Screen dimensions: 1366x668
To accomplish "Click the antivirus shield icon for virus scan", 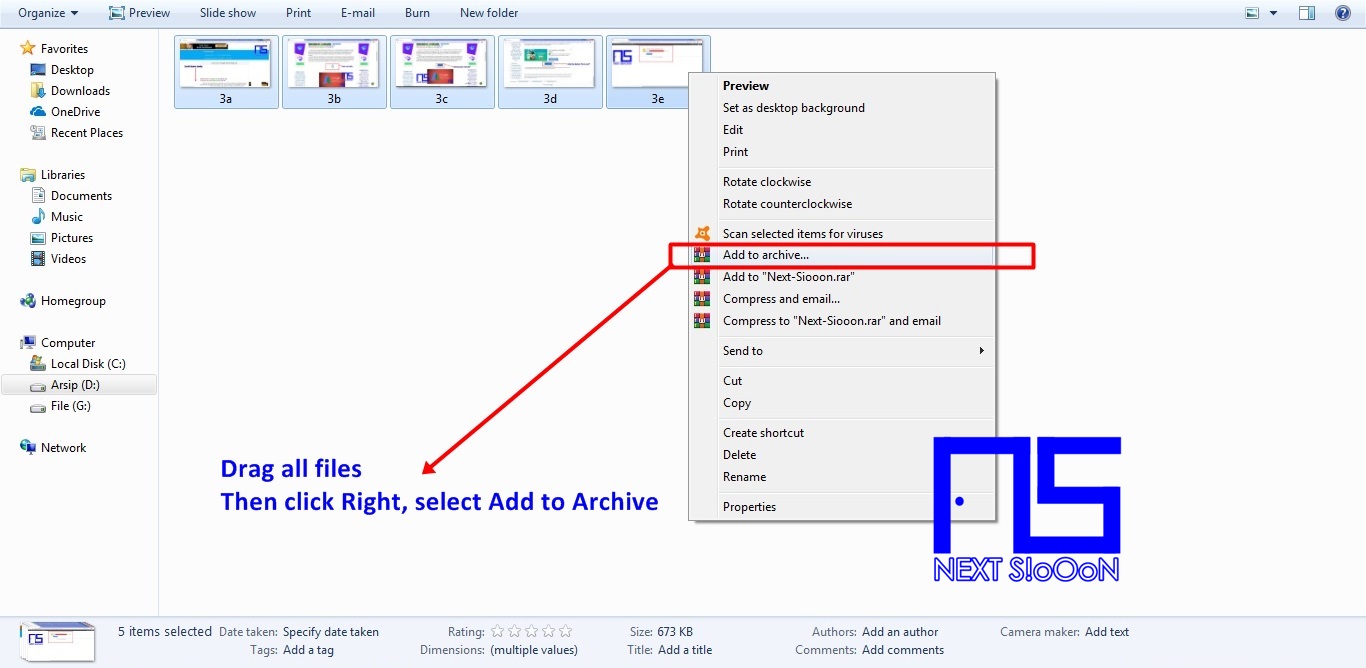I will 703,233.
